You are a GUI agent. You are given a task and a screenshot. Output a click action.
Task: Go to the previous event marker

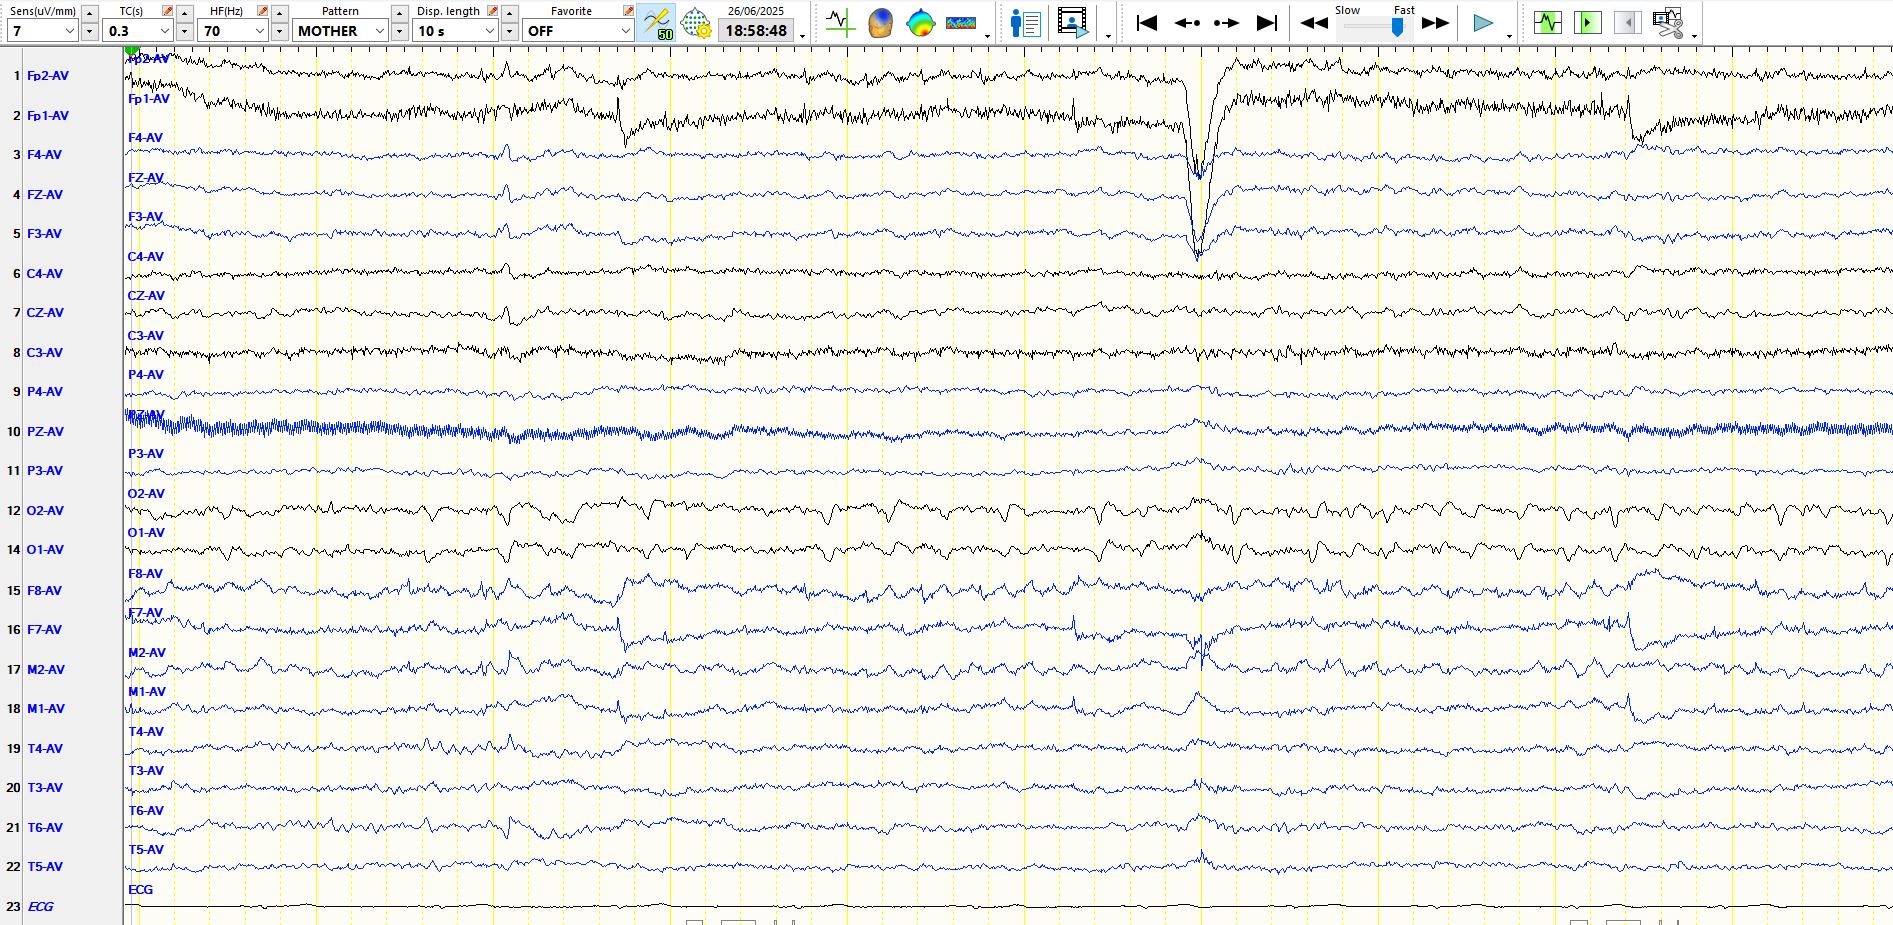(x=1187, y=23)
